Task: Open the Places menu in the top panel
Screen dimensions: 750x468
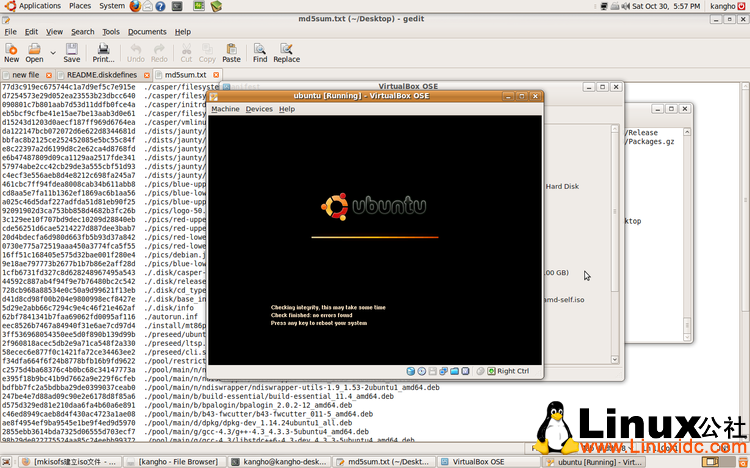Action: tap(80, 6)
